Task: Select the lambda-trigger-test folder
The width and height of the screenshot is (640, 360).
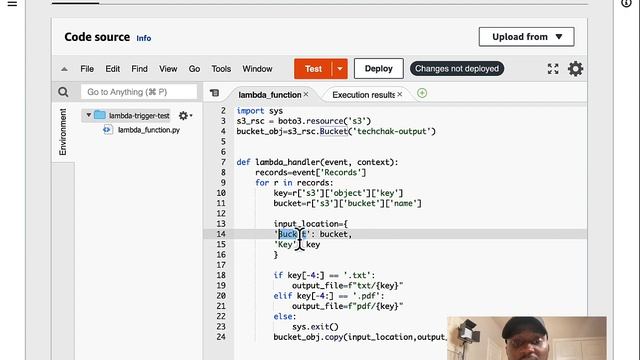Action: point(139,116)
